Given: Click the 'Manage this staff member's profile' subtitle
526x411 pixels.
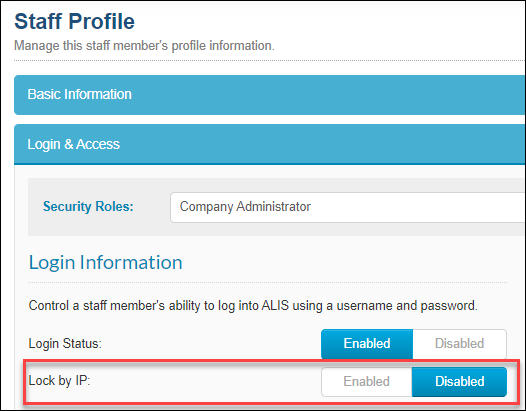Looking at the screenshot, I should coord(144,46).
